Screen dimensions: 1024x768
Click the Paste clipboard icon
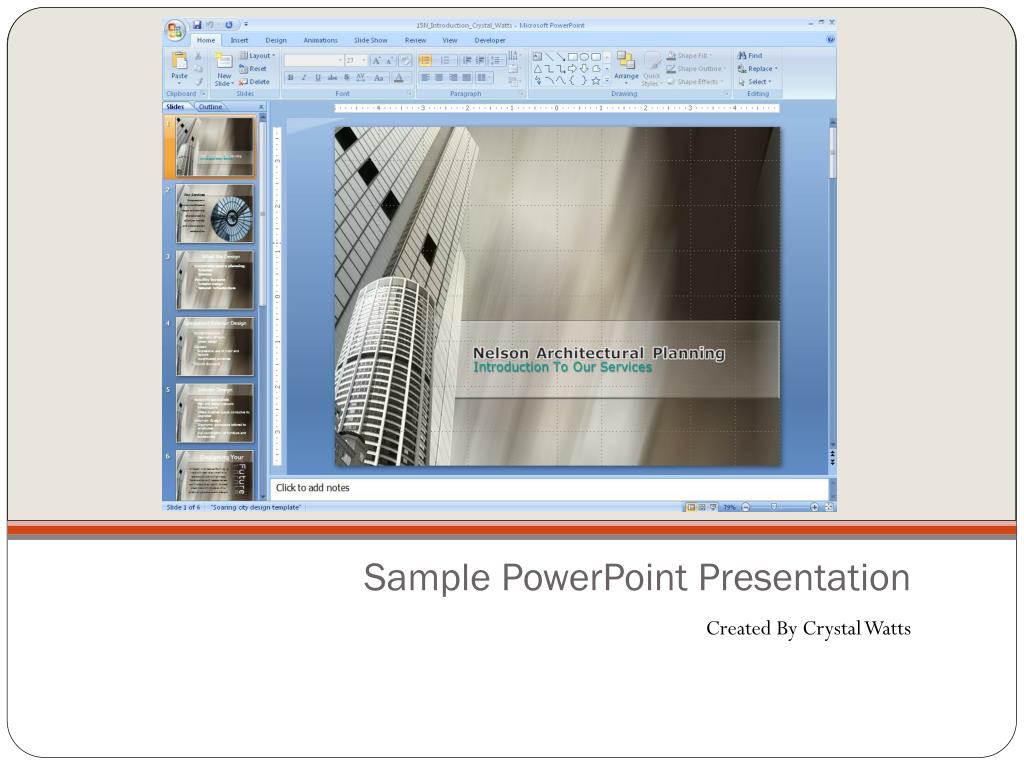pos(179,61)
